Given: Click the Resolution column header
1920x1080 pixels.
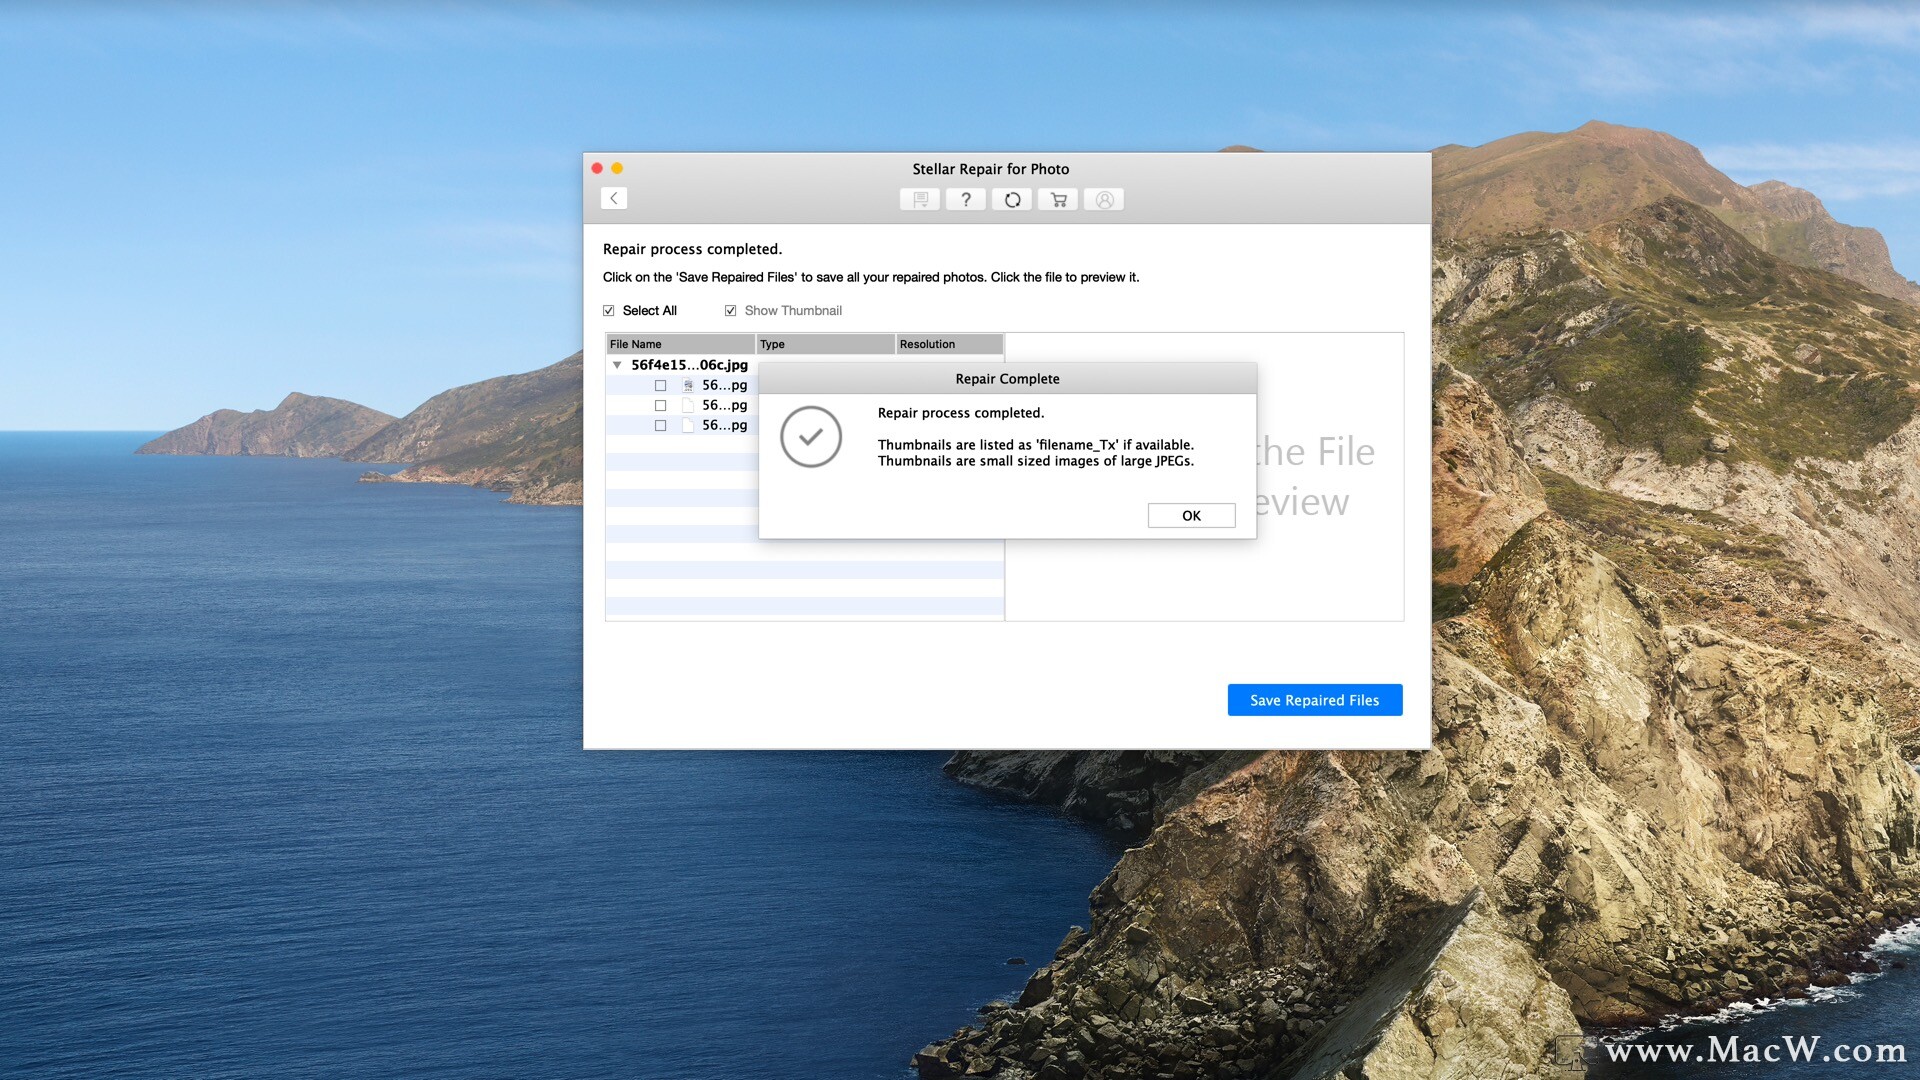Looking at the screenshot, I should click(x=950, y=344).
